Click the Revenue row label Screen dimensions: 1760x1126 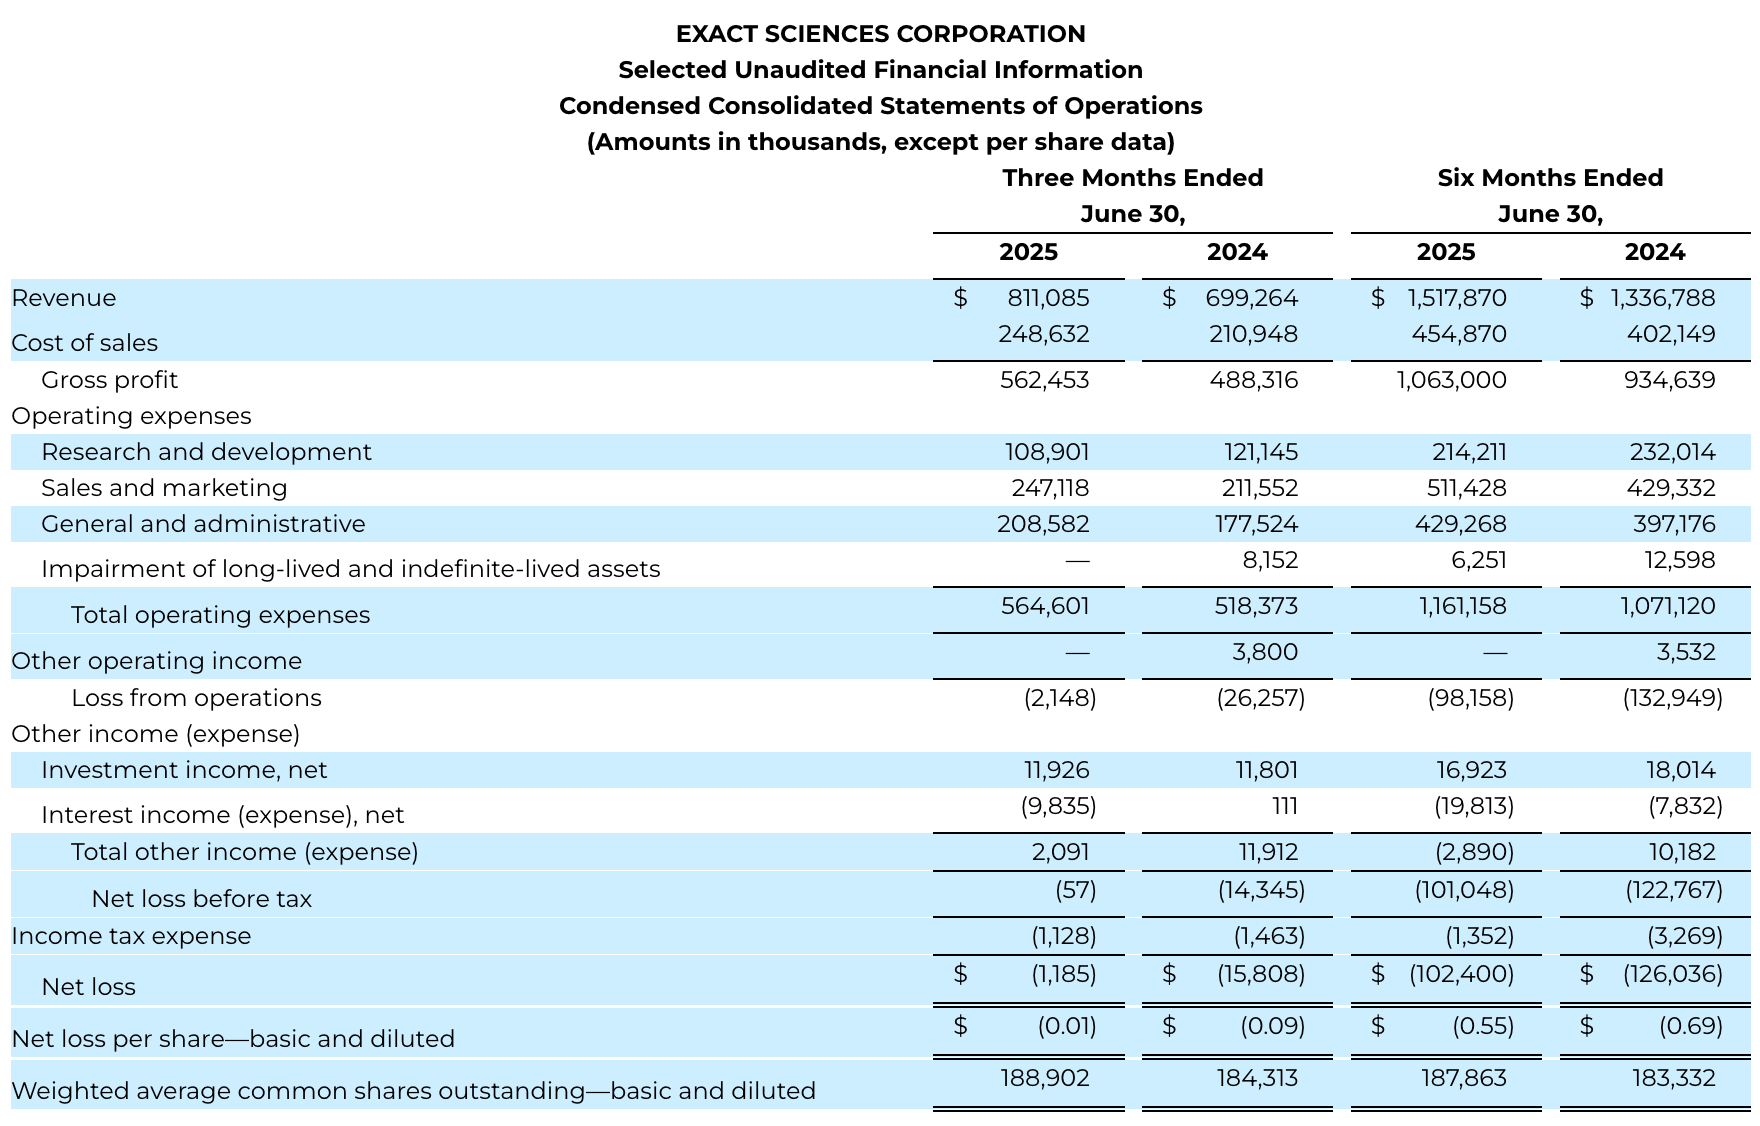64,298
